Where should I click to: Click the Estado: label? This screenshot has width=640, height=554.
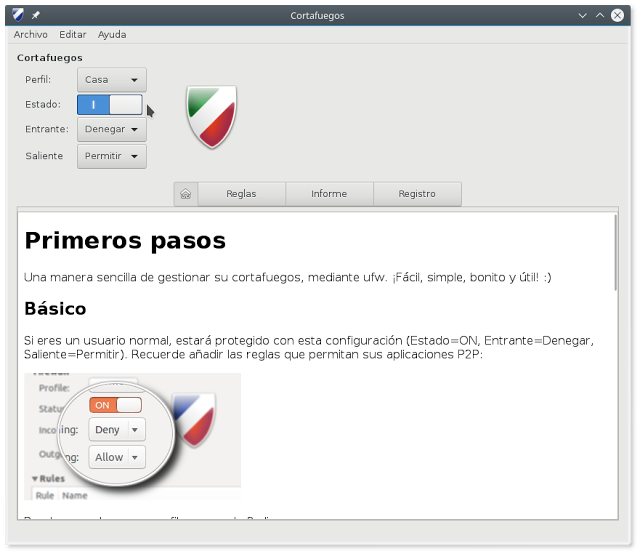tap(43, 105)
